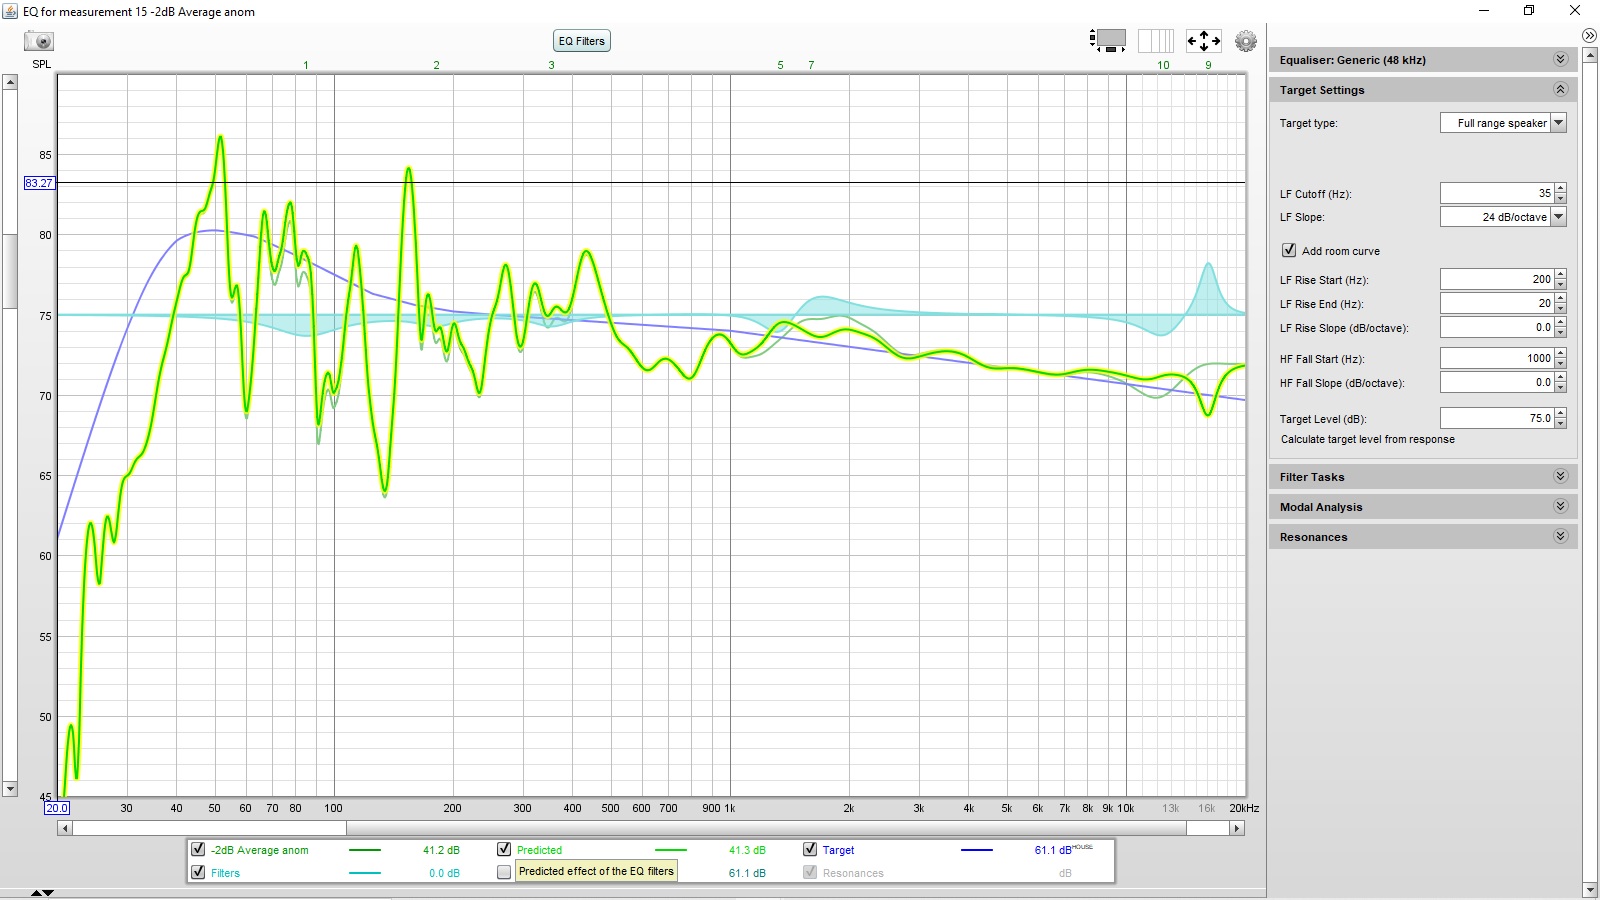Click the Resonances legend label

[853, 873]
